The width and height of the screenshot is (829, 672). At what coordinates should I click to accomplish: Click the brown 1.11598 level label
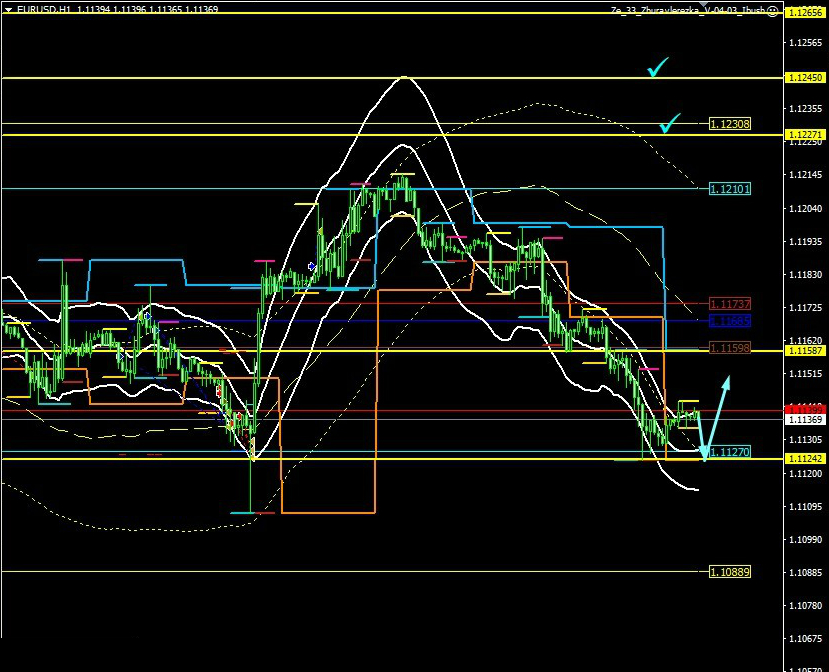click(x=730, y=348)
